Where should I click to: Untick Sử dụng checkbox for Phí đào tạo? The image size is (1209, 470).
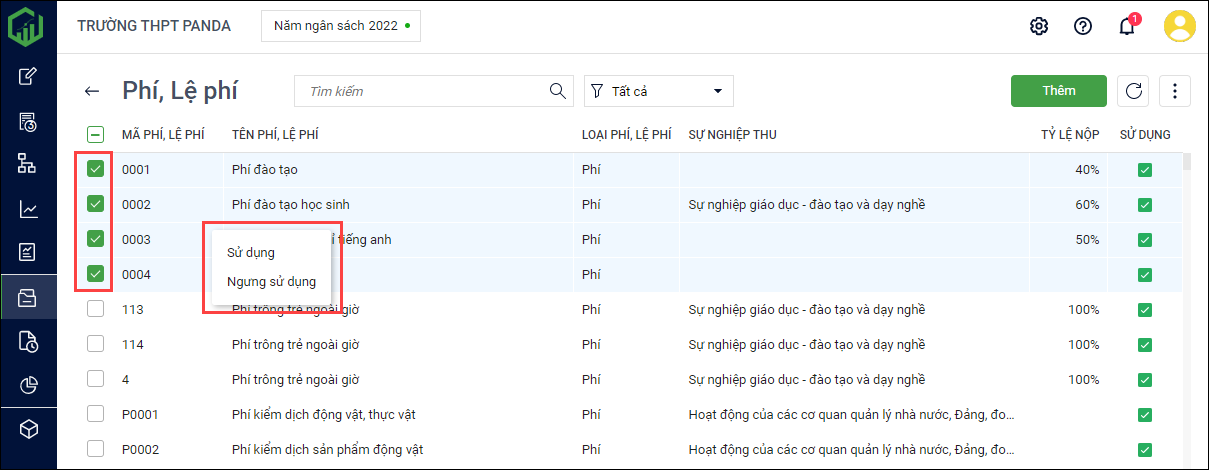[x=1144, y=170]
